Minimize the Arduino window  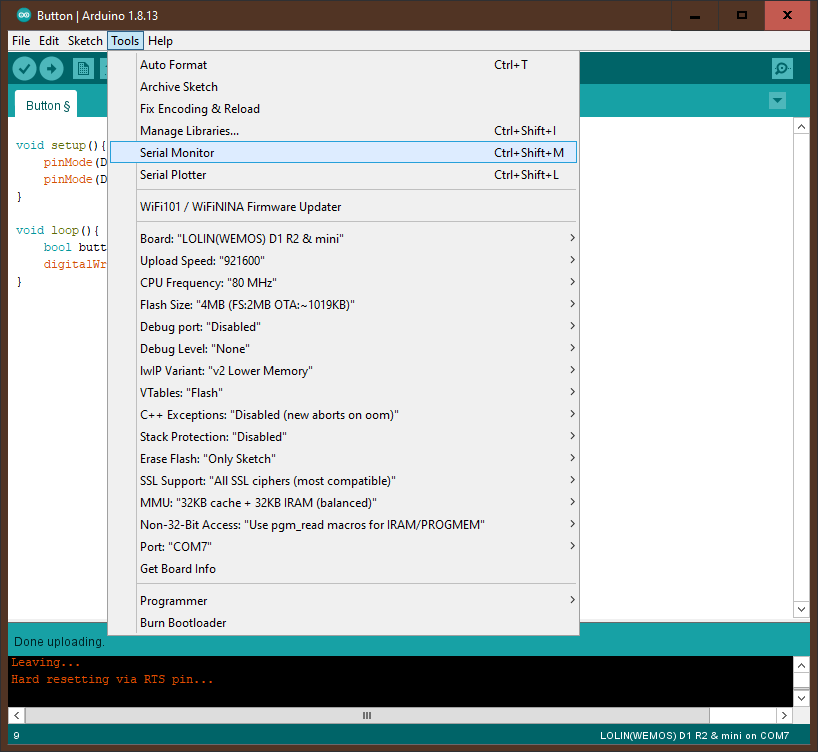[x=694, y=16]
